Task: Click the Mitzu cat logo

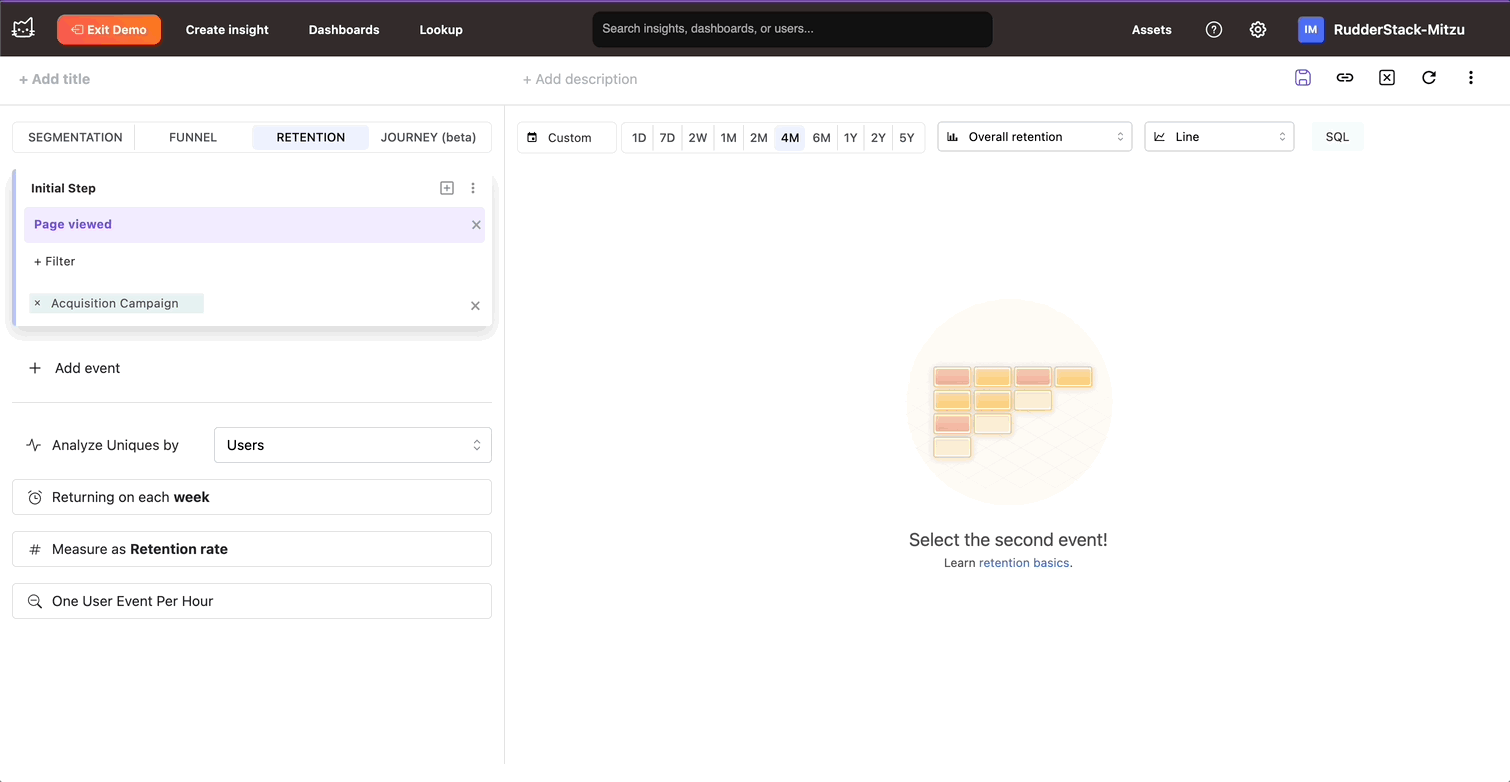Action: 23,29
